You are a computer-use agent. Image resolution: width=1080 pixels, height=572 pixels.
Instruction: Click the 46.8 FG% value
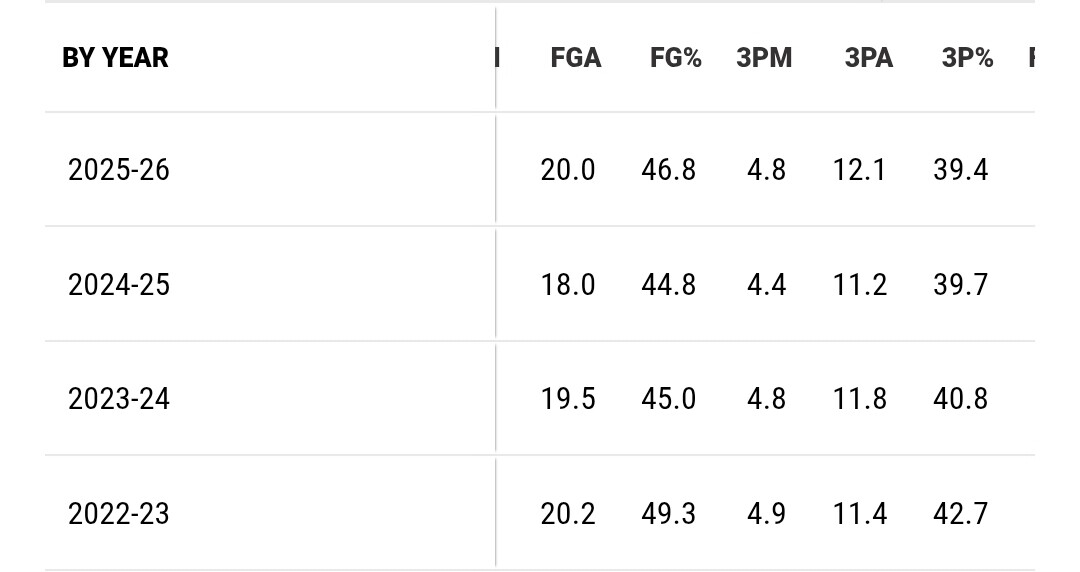[668, 170]
